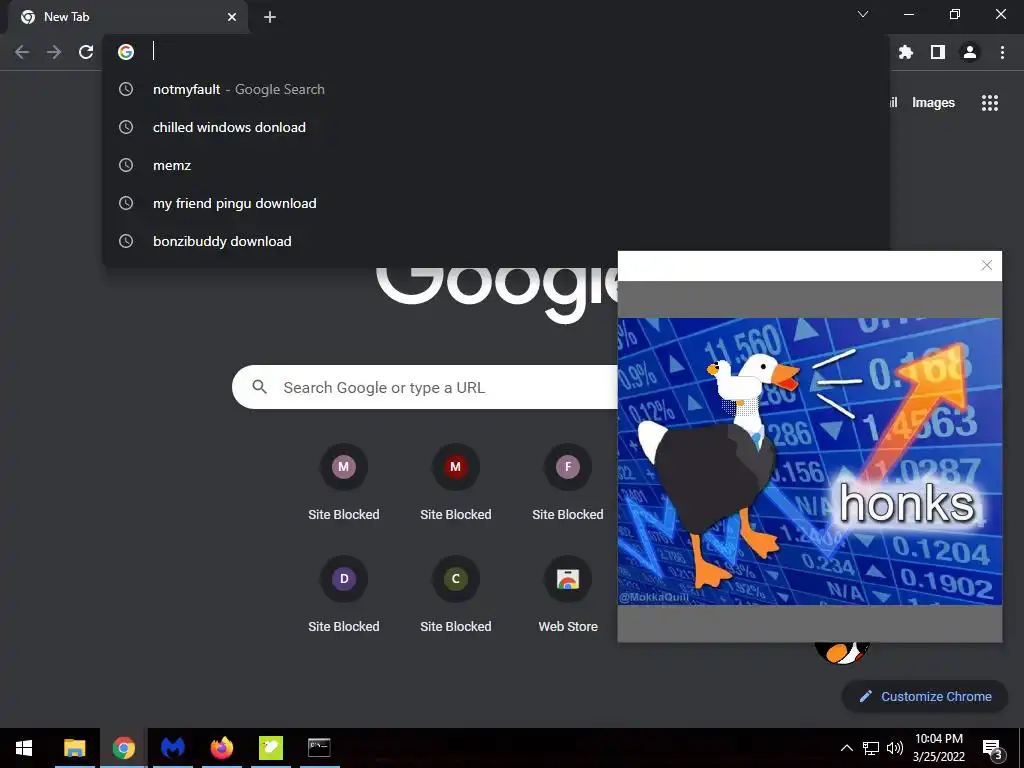The width and height of the screenshot is (1024, 768).
Task: Open the notification center icon
Action: click(x=991, y=748)
